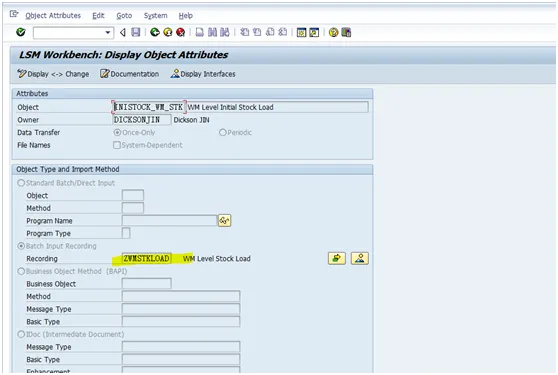Screen dimensions: 558x375
Task: Click the Program Type field
Action: pyautogui.click(x=126, y=233)
